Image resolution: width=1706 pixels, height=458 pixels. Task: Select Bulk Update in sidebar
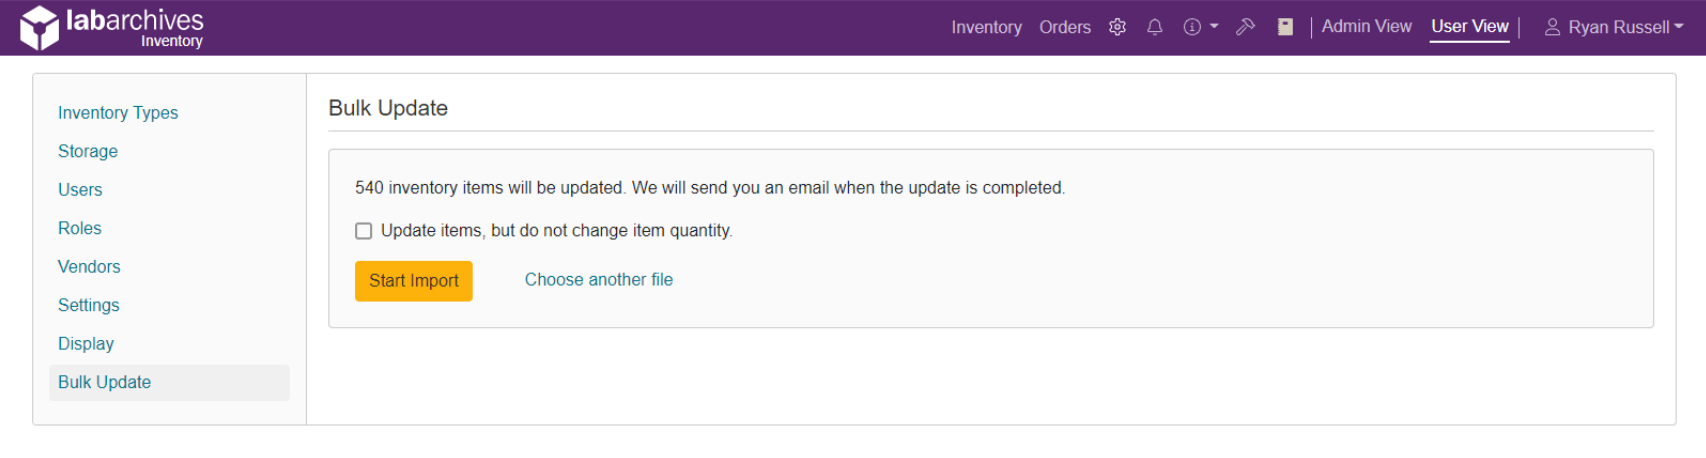pos(169,382)
